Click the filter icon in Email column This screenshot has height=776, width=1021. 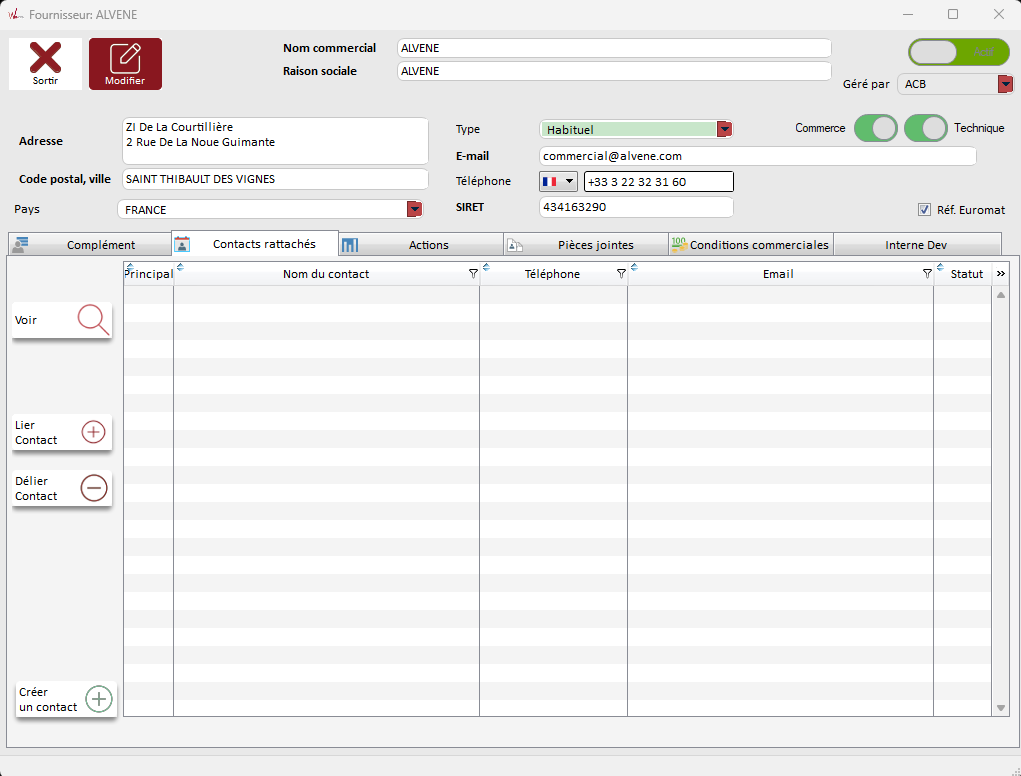click(926, 274)
